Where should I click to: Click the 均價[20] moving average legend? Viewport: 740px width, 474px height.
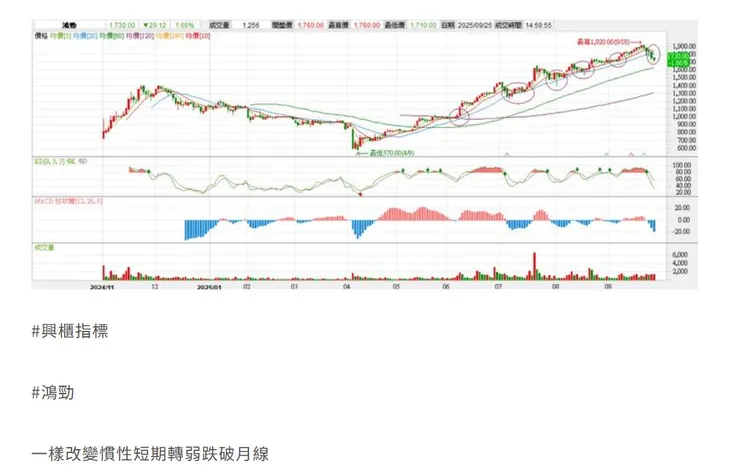pos(85,36)
